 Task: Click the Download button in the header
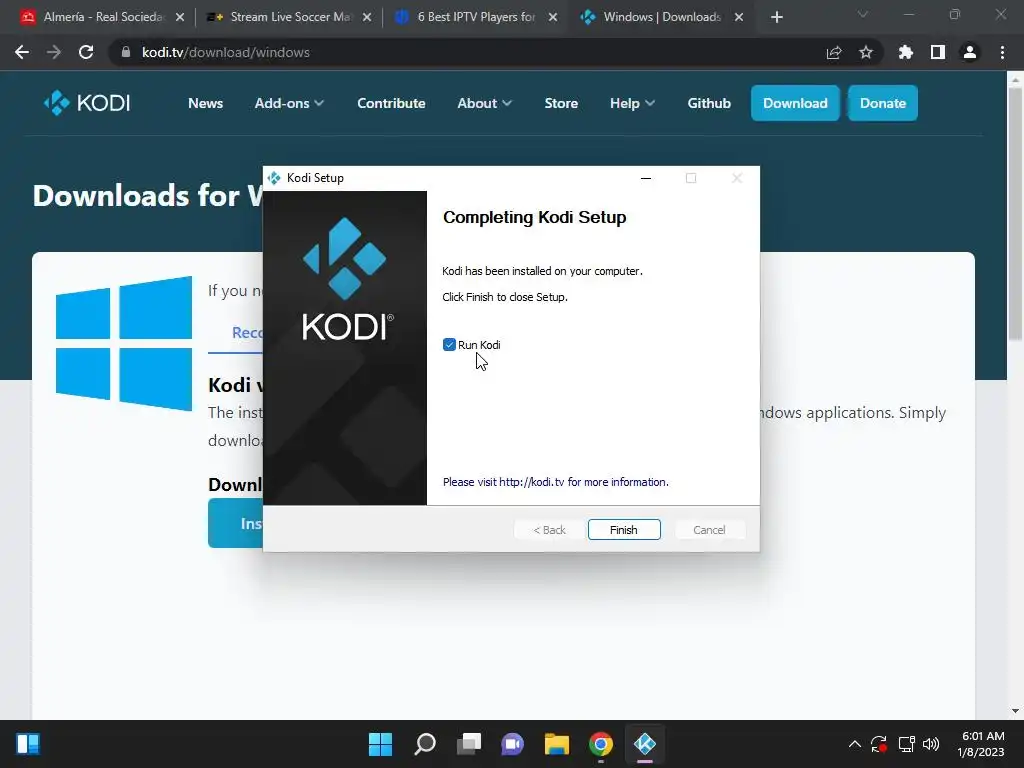tap(795, 103)
